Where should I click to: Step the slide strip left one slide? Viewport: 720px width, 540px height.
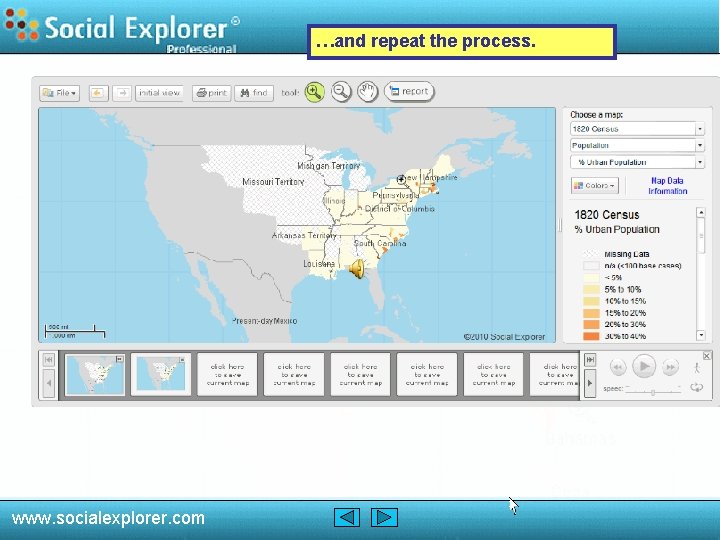coord(49,383)
